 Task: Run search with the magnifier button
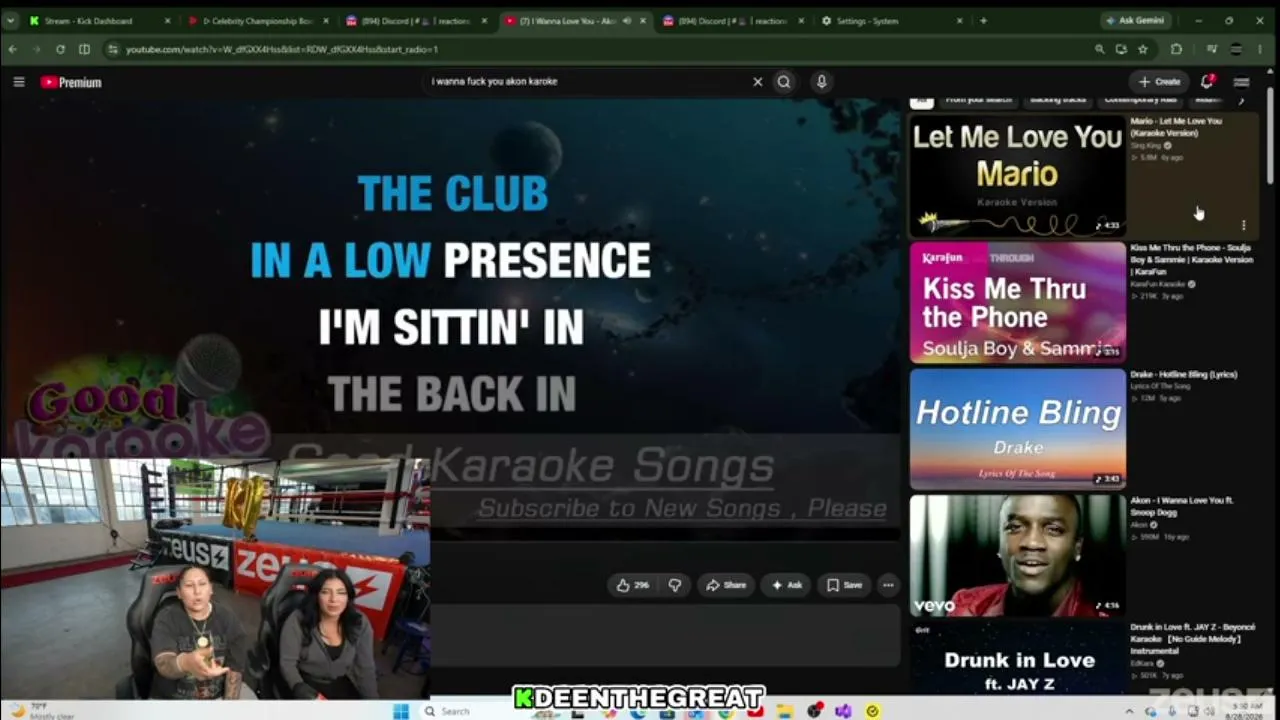(784, 82)
